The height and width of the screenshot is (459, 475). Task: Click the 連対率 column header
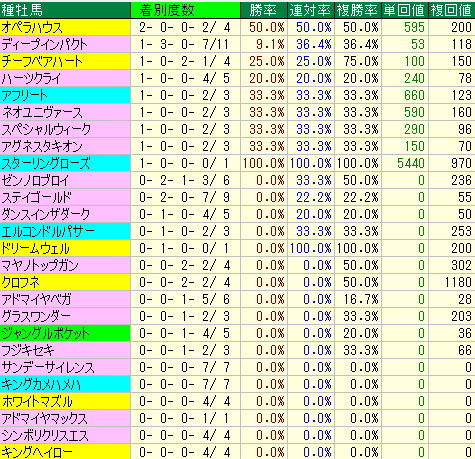[311, 10]
